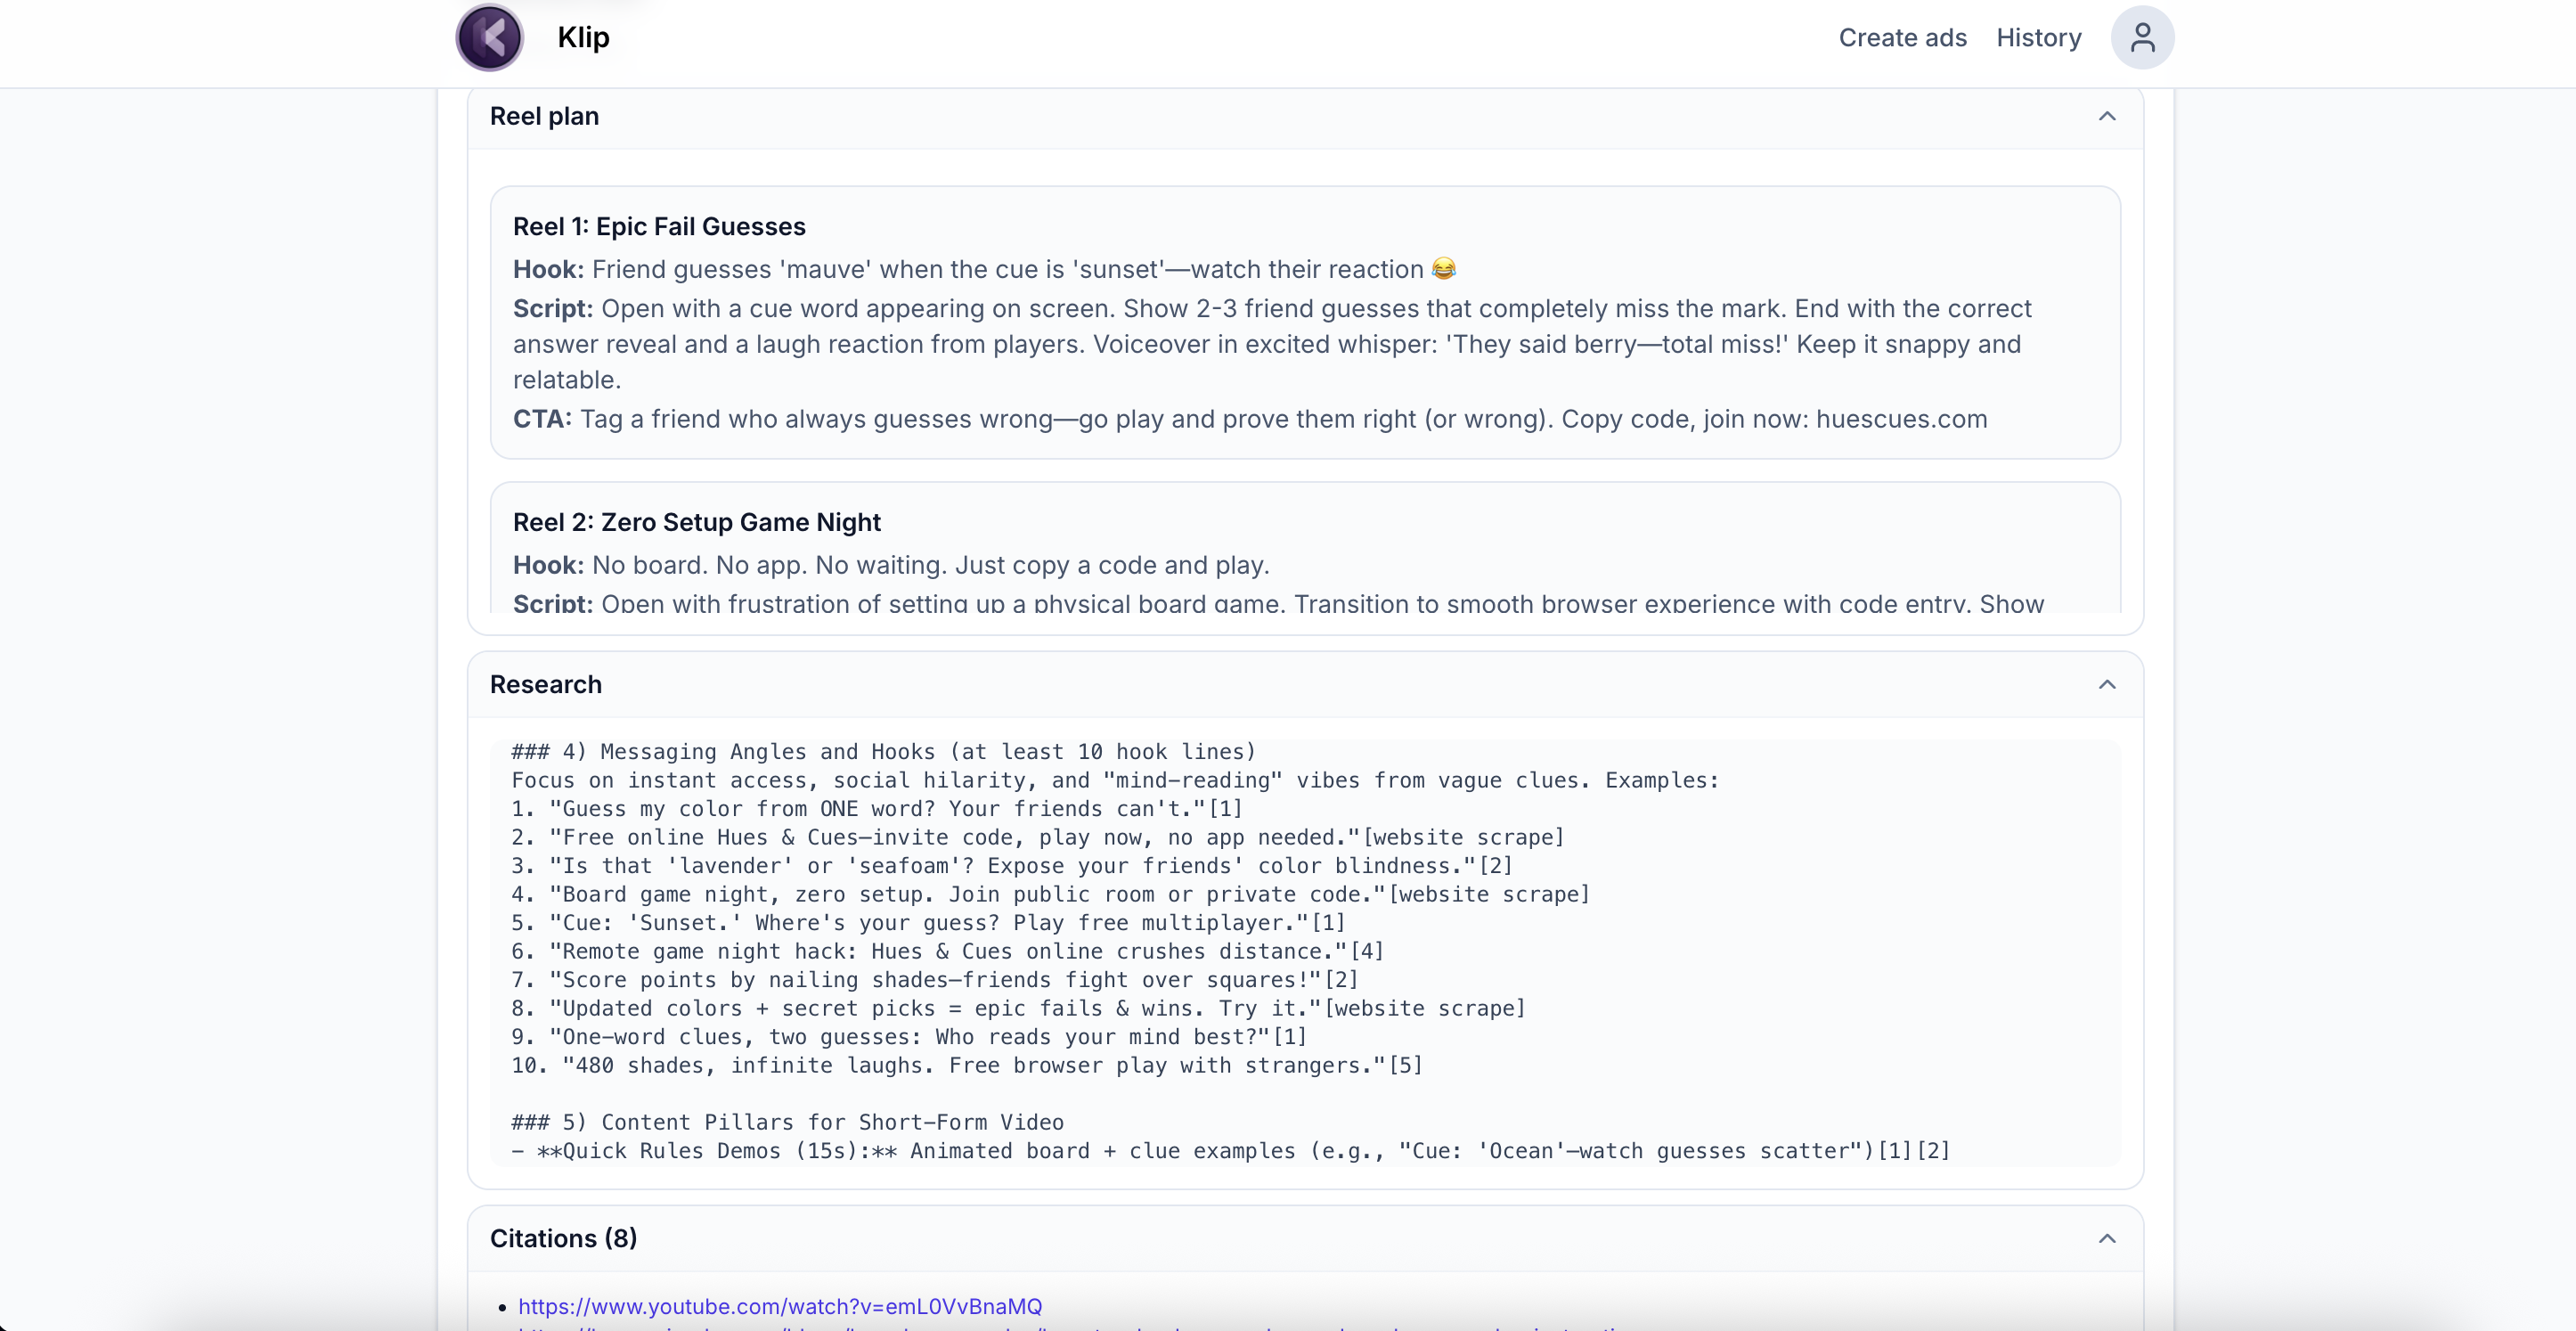2576x1331 pixels.
Task: Collapse the Reel plan section chevron
Action: [2106, 117]
